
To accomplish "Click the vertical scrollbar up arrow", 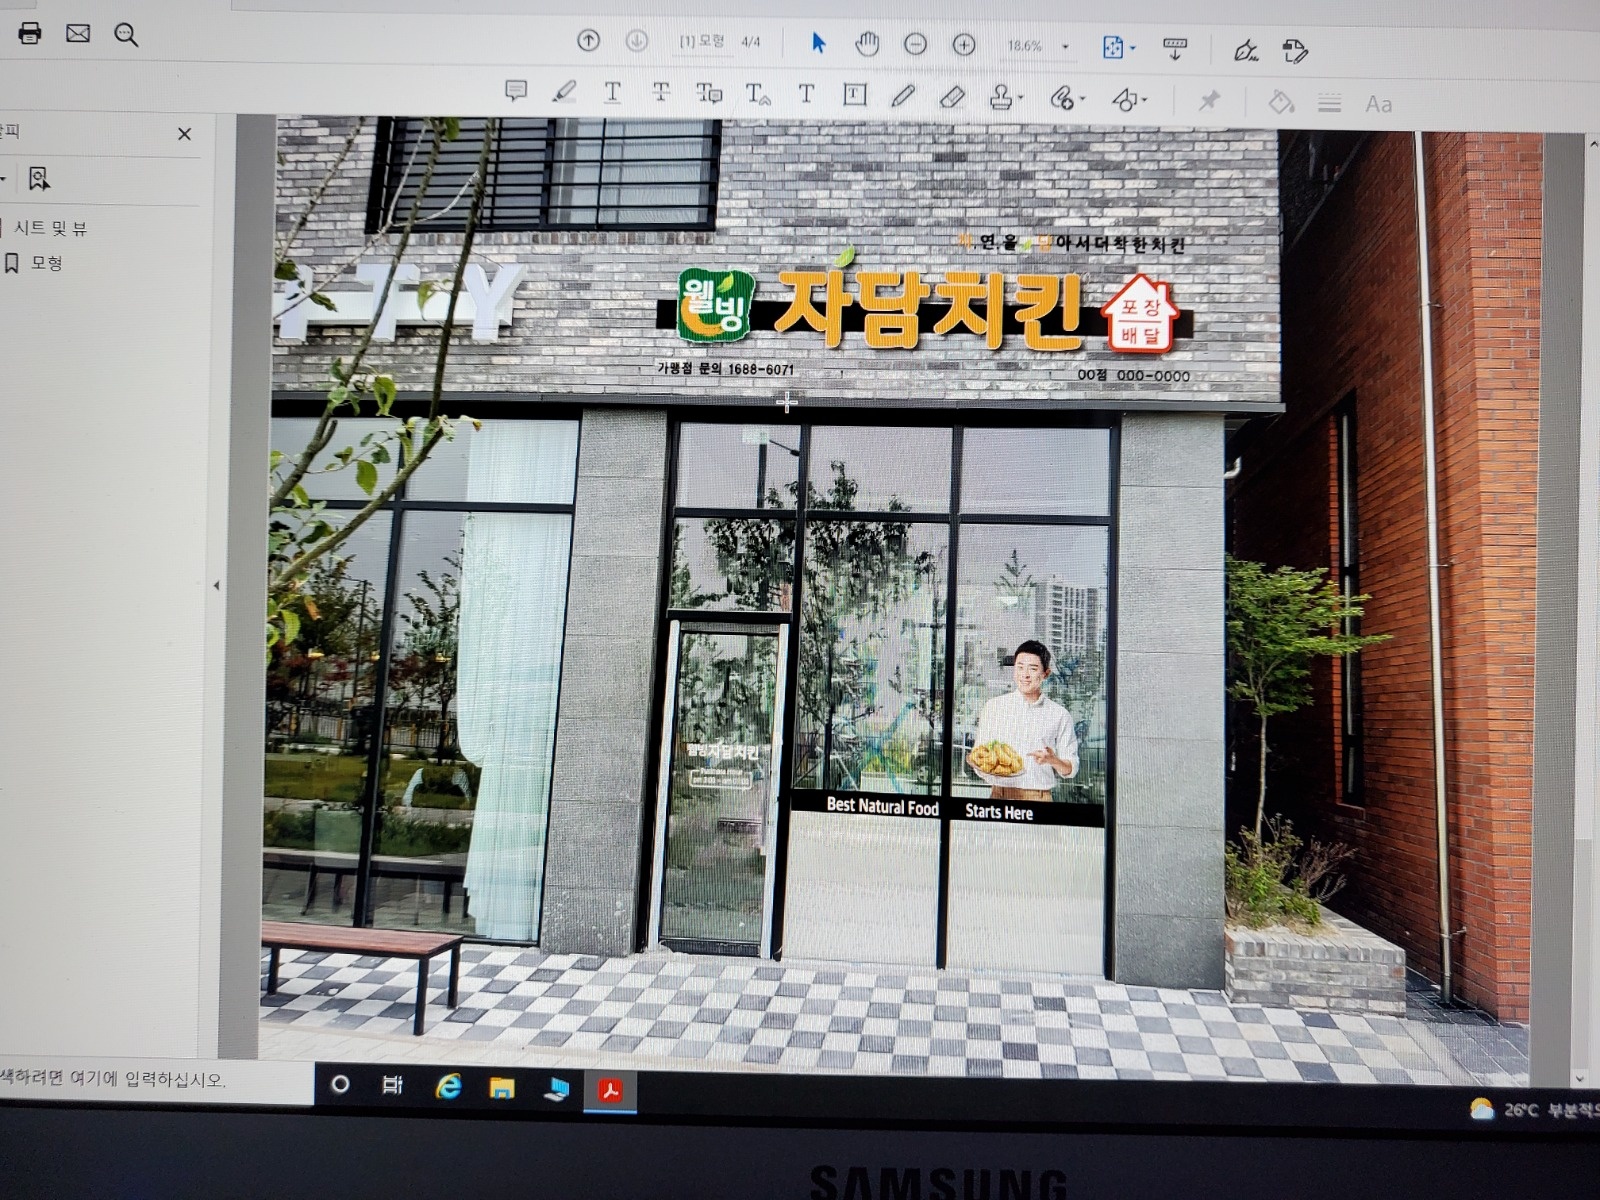I will 1592,145.
